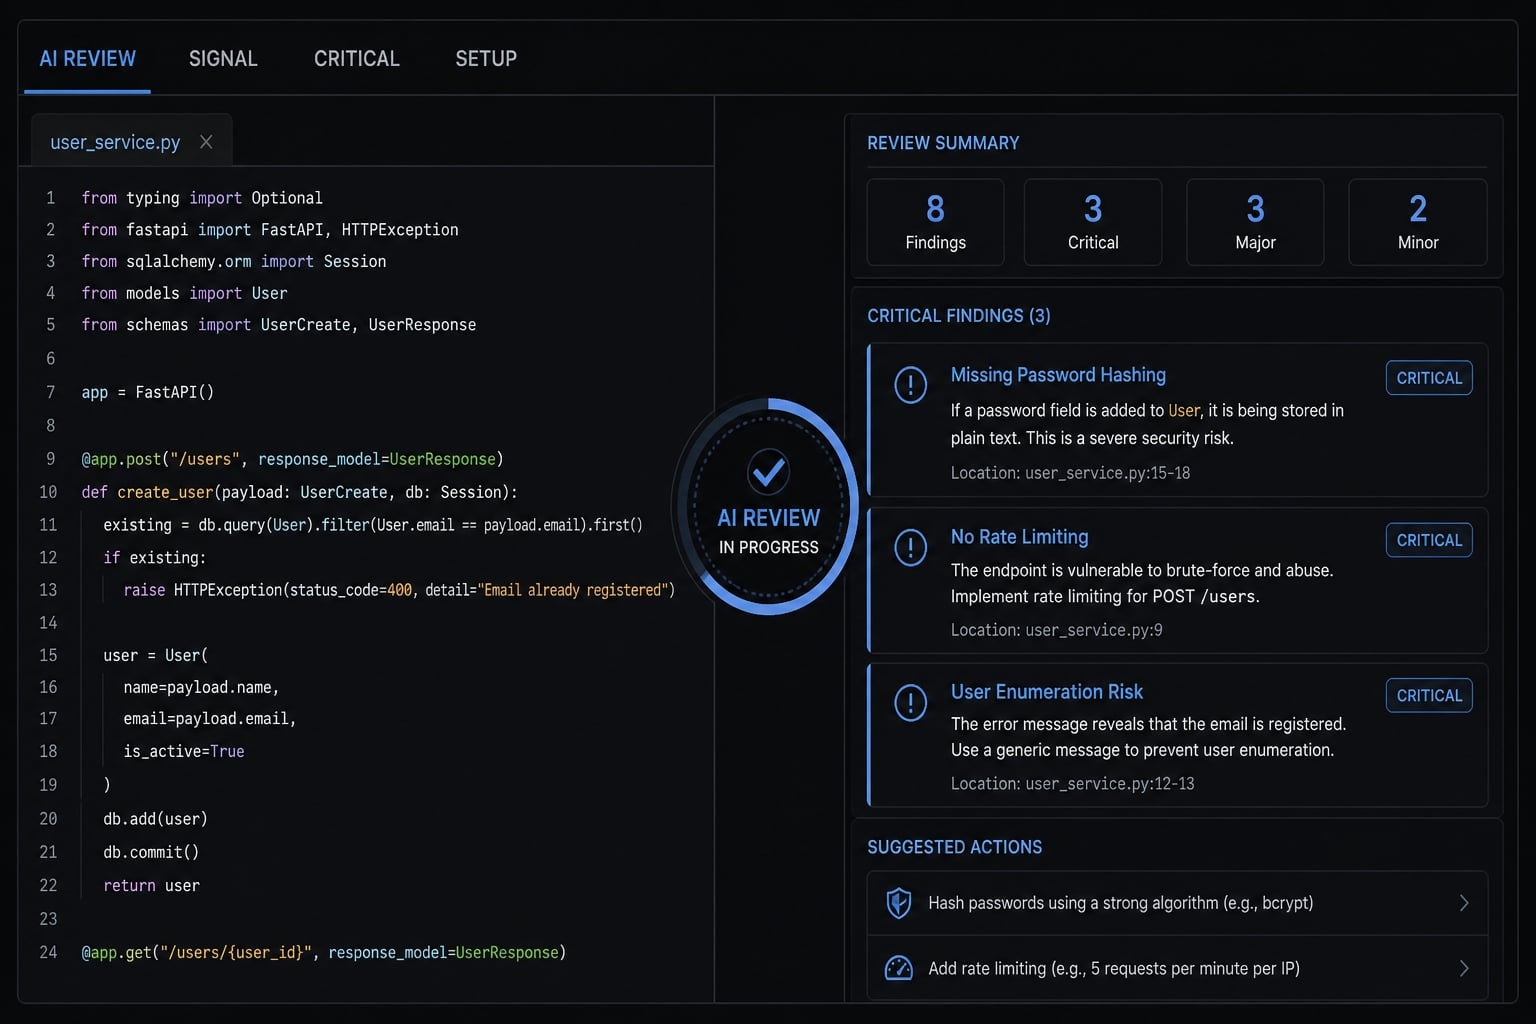Open the 8 Findings summary card
The height and width of the screenshot is (1024, 1536).
tap(935, 222)
